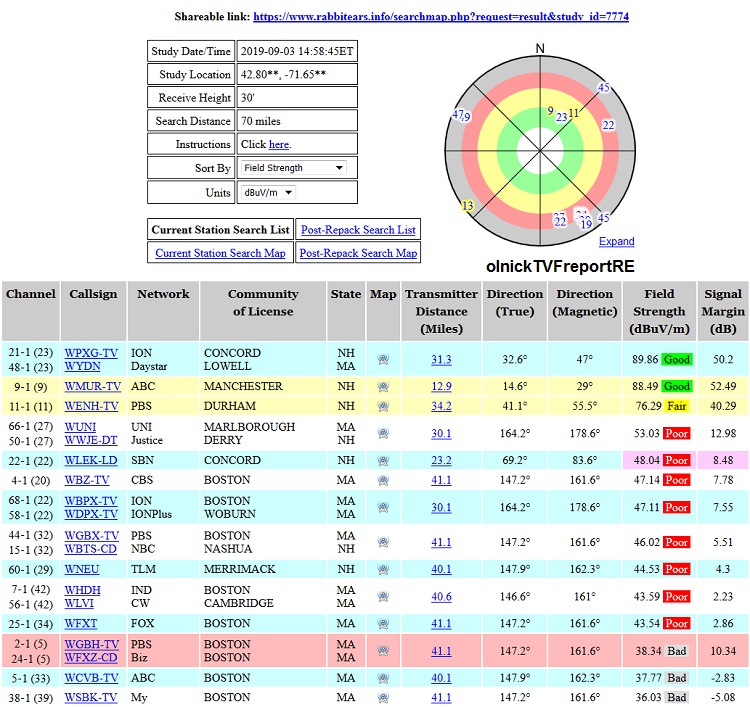Viewport: 750px width, 707px height.
Task: Switch to Post-Repack Search List
Action: 357,230
